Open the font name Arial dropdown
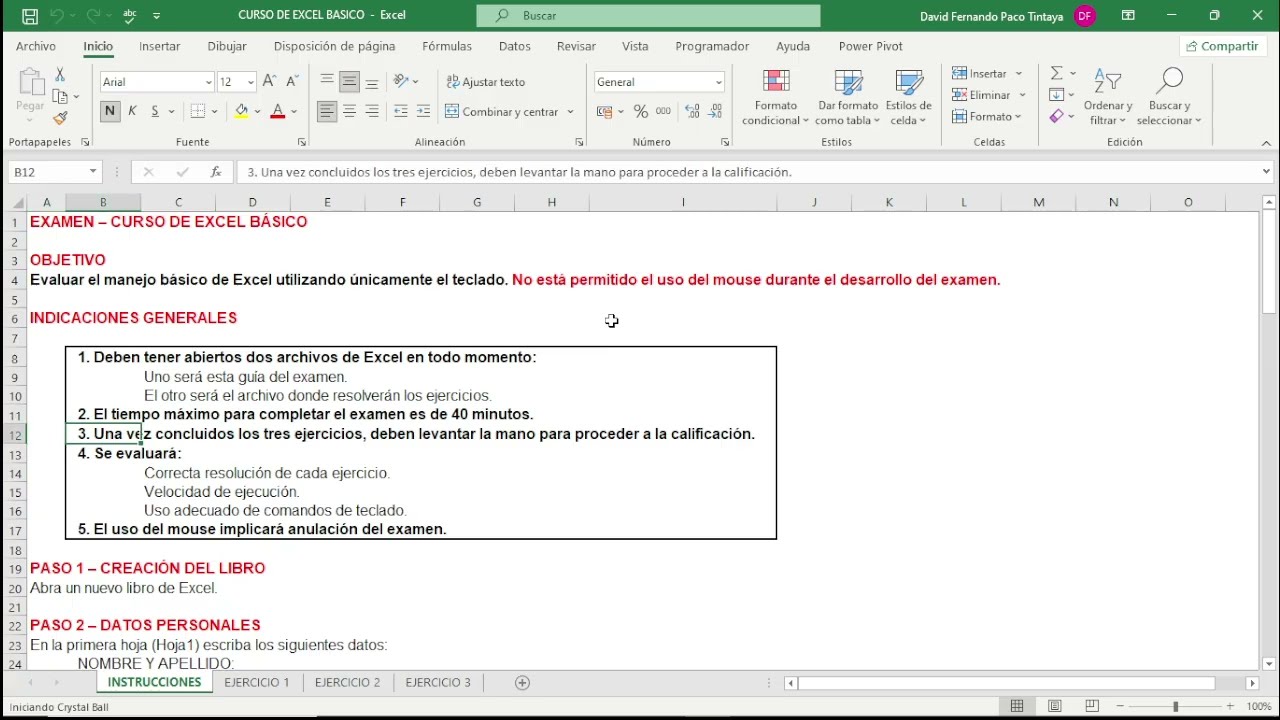 (x=208, y=82)
